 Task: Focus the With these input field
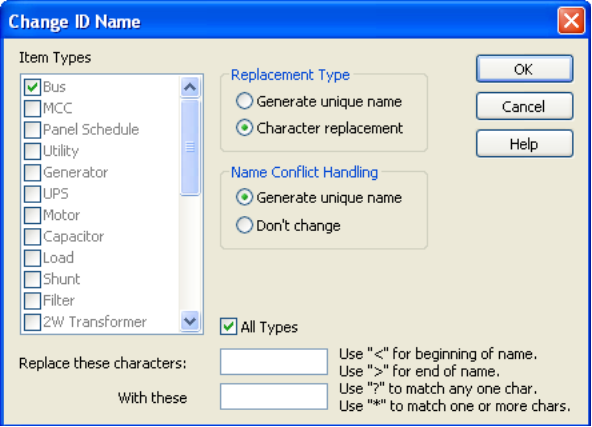pyautogui.click(x=274, y=396)
